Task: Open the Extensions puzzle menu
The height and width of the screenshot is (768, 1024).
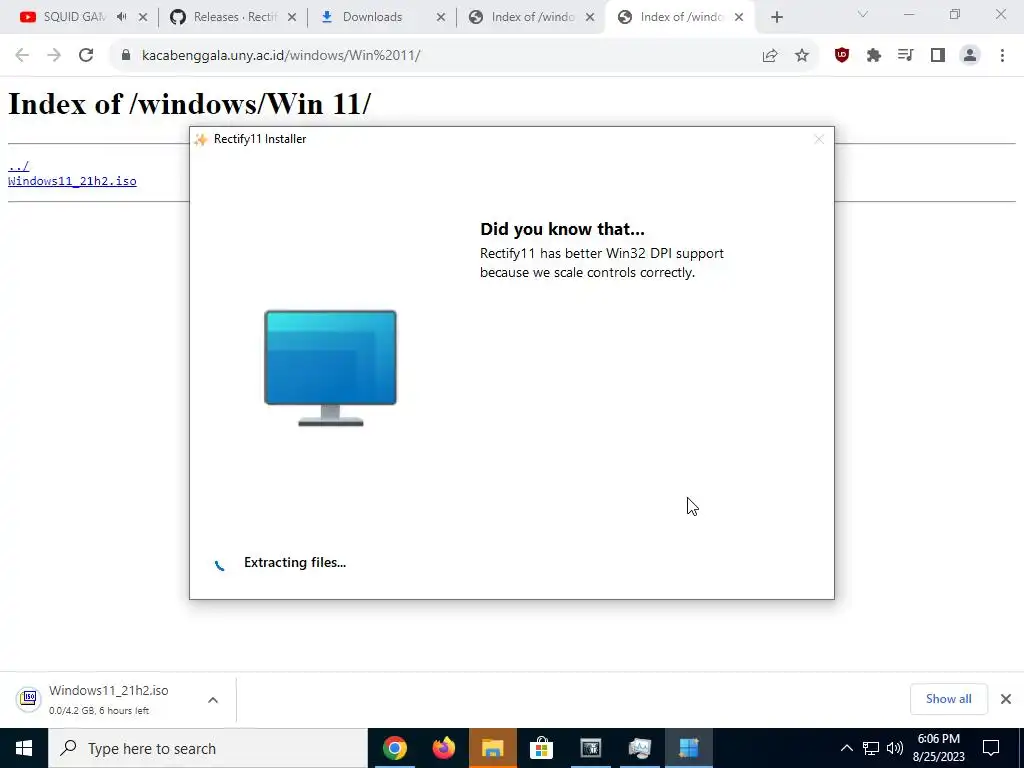Action: point(874,56)
